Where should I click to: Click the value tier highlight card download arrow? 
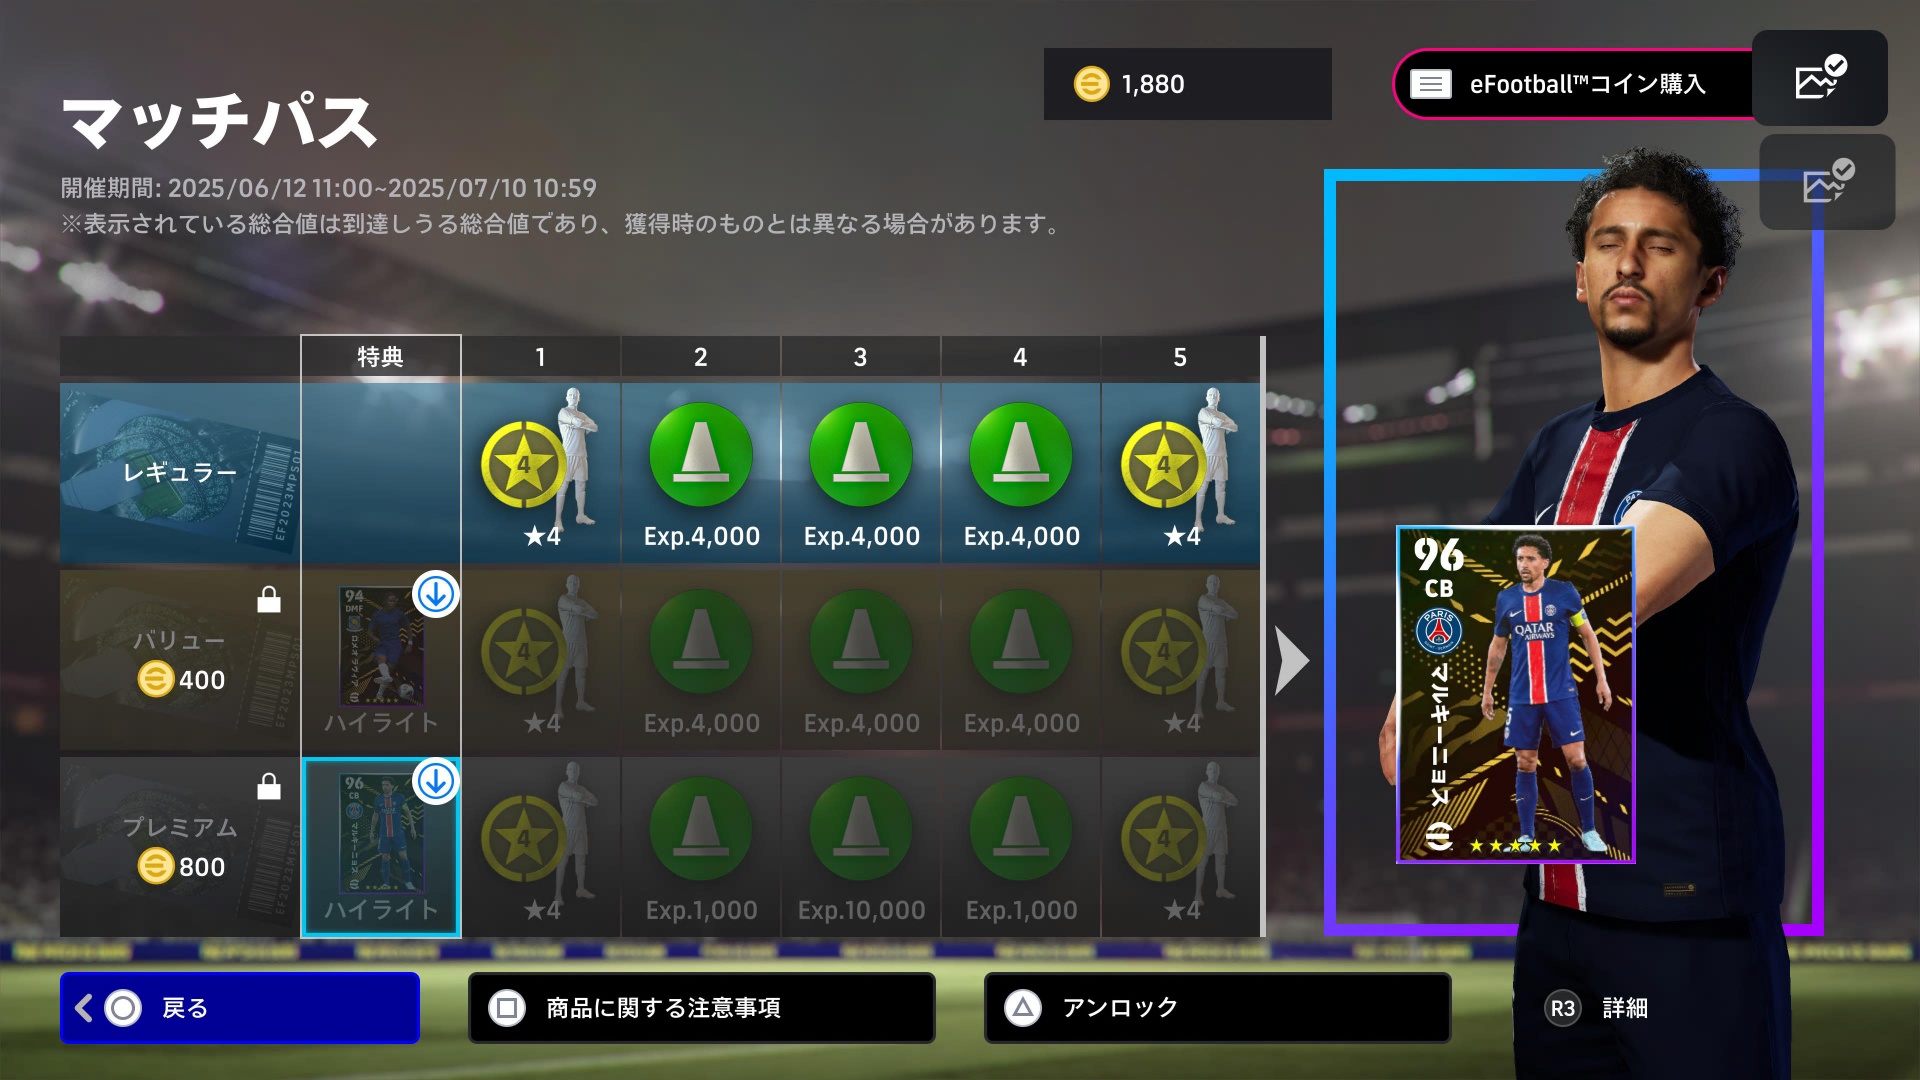pos(436,594)
